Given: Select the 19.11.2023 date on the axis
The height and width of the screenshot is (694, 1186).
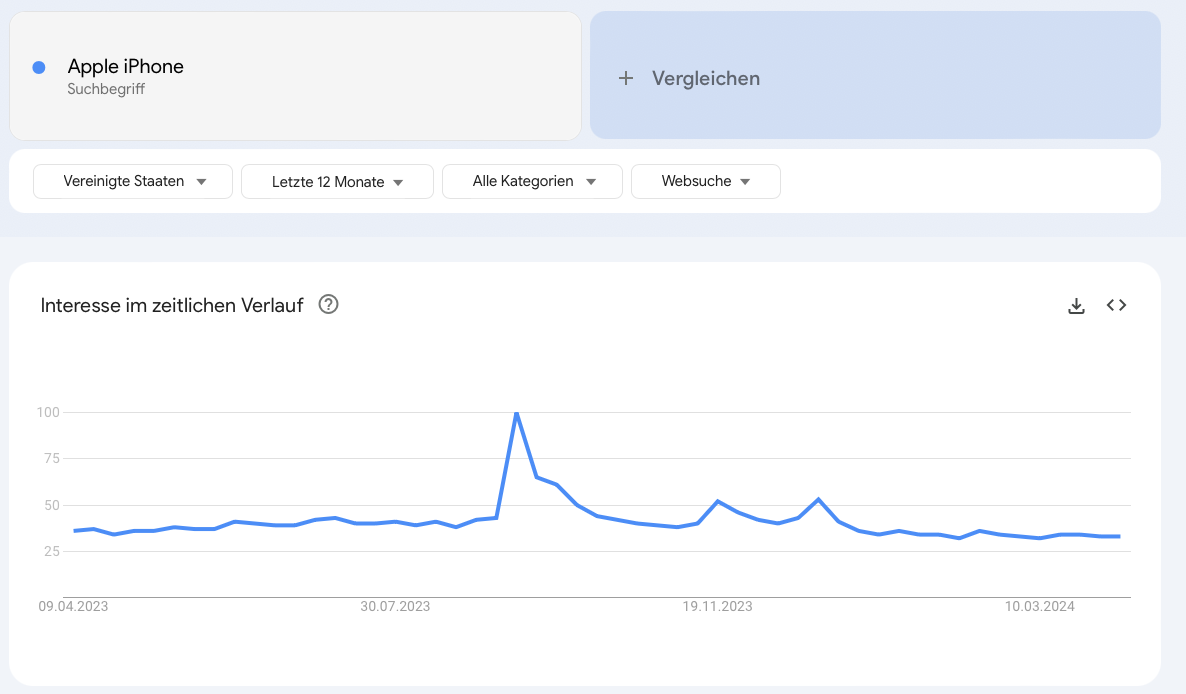Looking at the screenshot, I should coord(717,606).
